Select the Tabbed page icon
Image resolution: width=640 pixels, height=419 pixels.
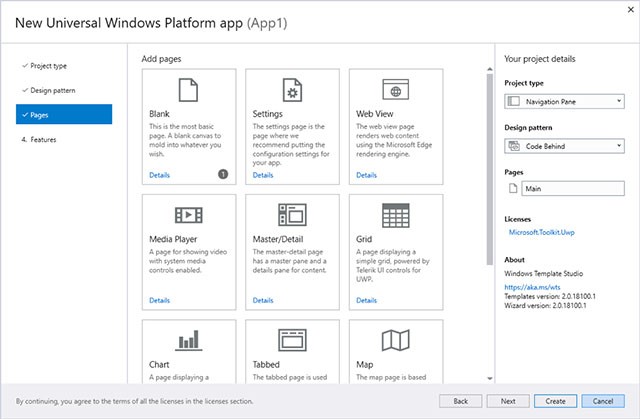291,340
